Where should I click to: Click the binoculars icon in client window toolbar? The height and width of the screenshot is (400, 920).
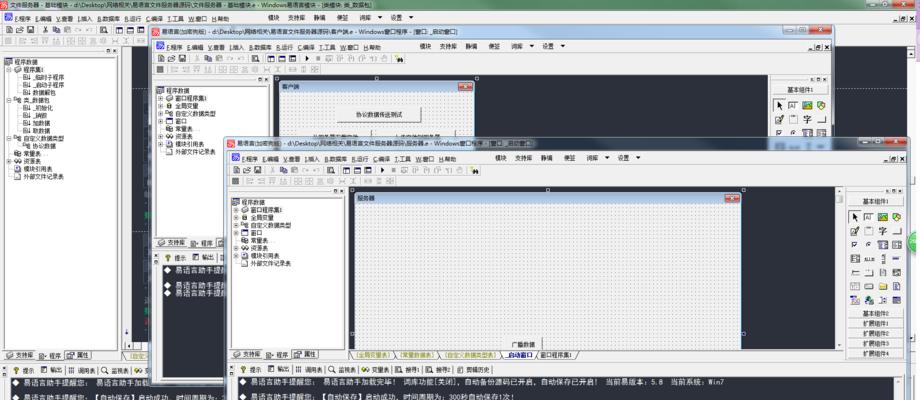coord(399,59)
